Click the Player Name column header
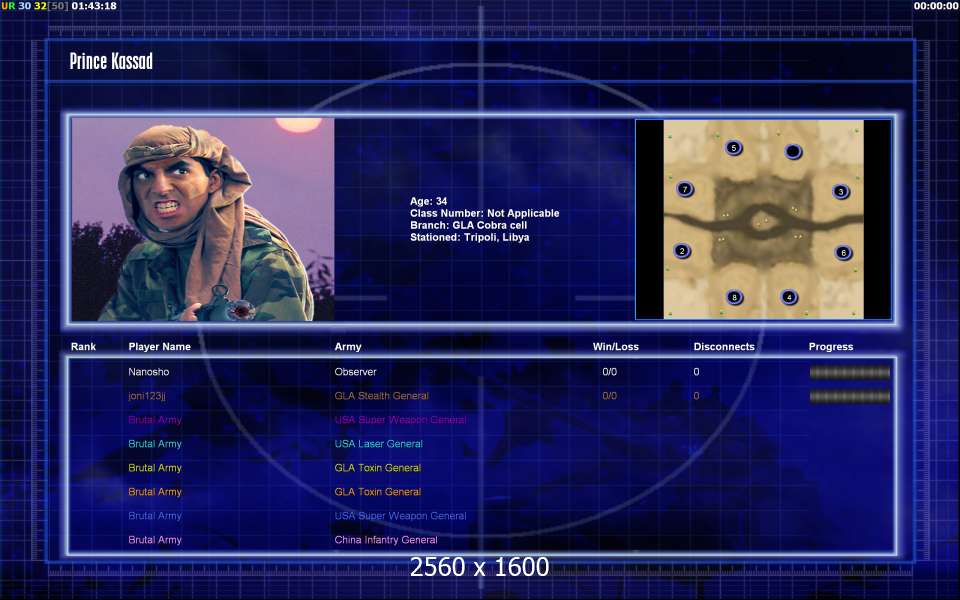This screenshot has width=960, height=600. tap(159, 347)
